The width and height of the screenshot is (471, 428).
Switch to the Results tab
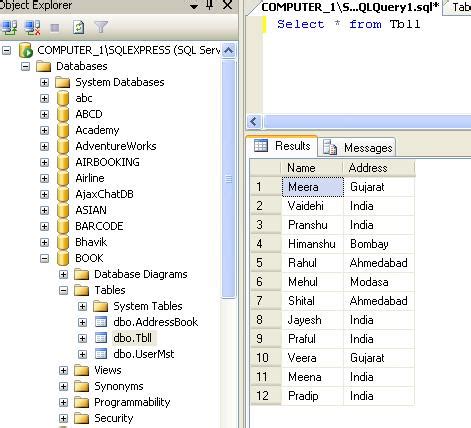coord(282,146)
